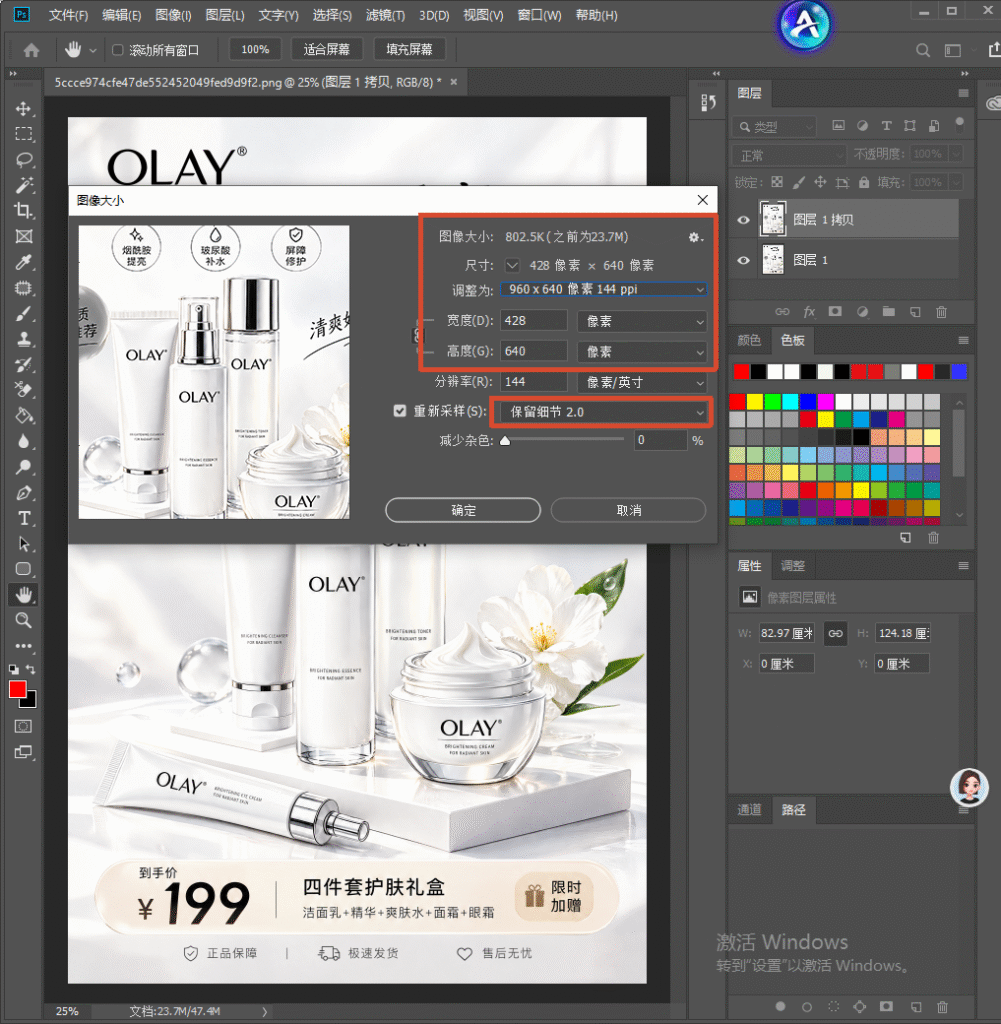
Task: Select the Move tool
Action: 24,108
